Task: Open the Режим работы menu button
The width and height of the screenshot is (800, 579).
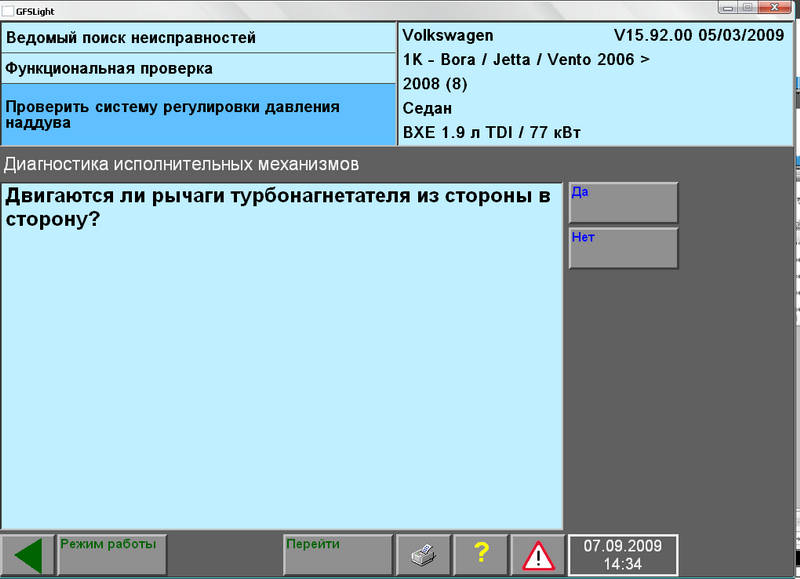Action: (x=112, y=555)
